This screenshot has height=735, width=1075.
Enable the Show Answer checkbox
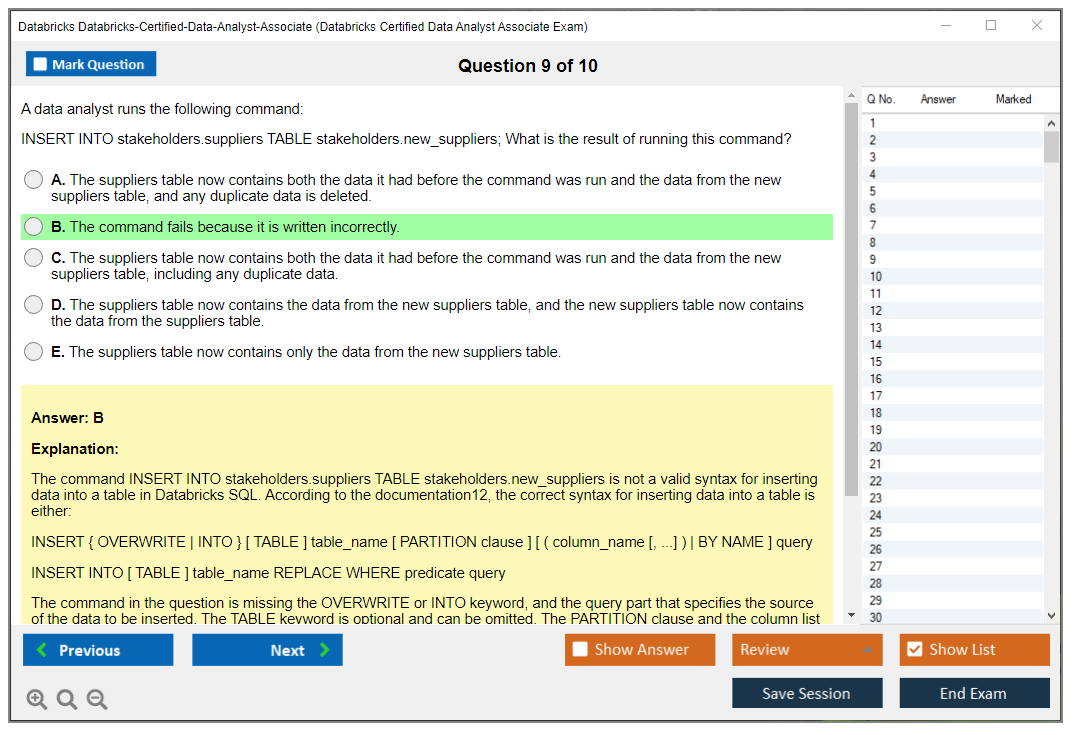(x=578, y=650)
